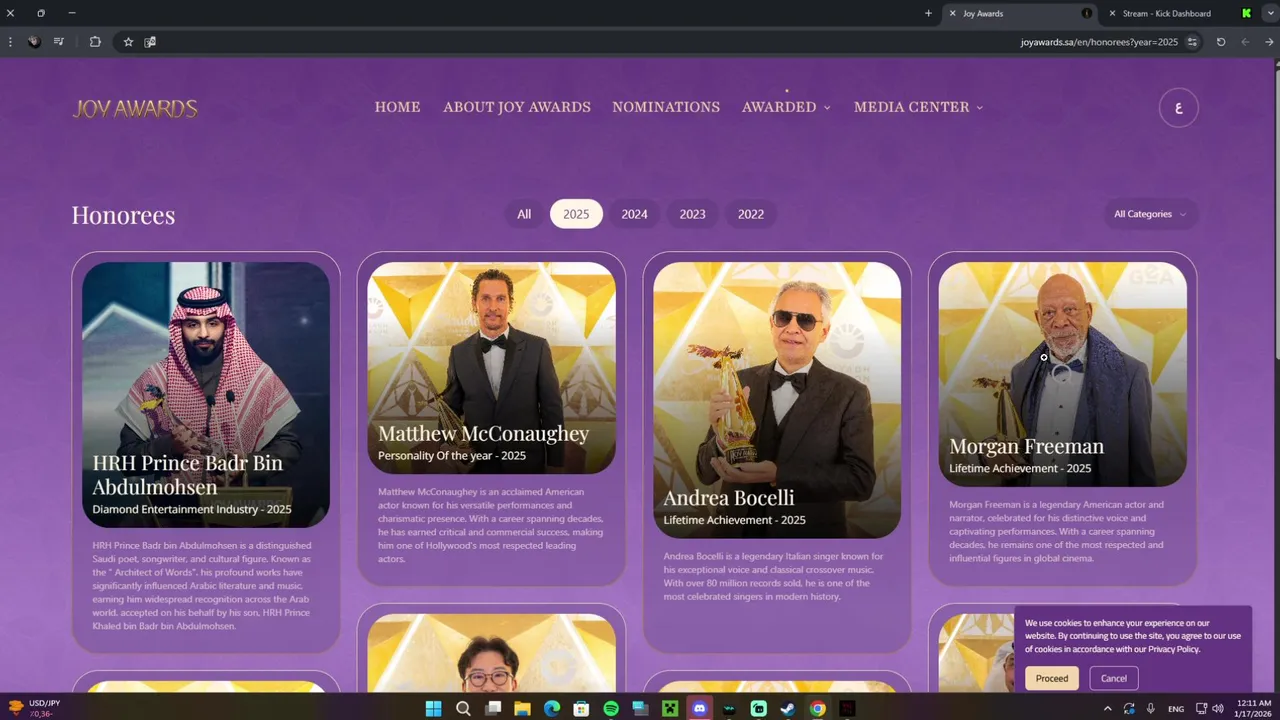This screenshot has width=1280, height=720.
Task: Click the Joy Awards logo
Action: pos(135,108)
